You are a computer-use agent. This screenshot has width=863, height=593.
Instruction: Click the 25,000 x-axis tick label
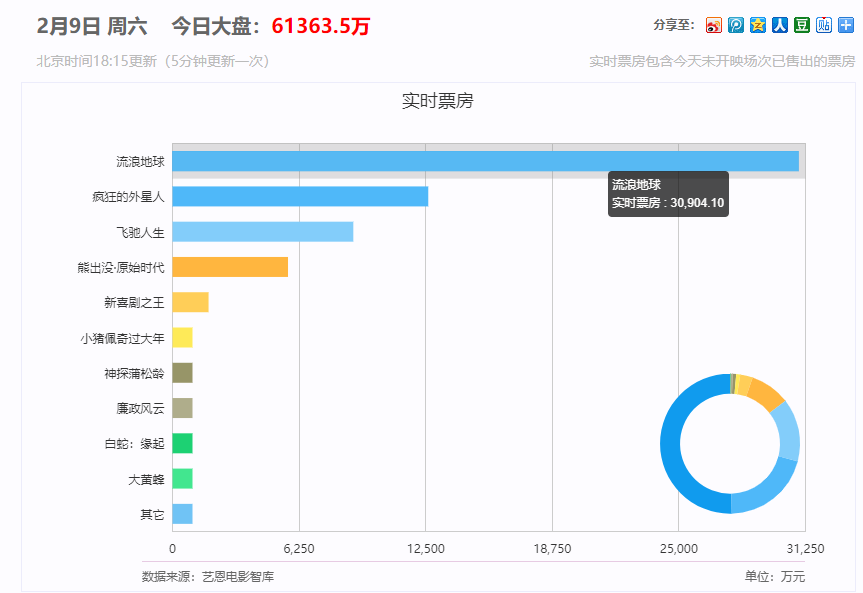pos(679,548)
